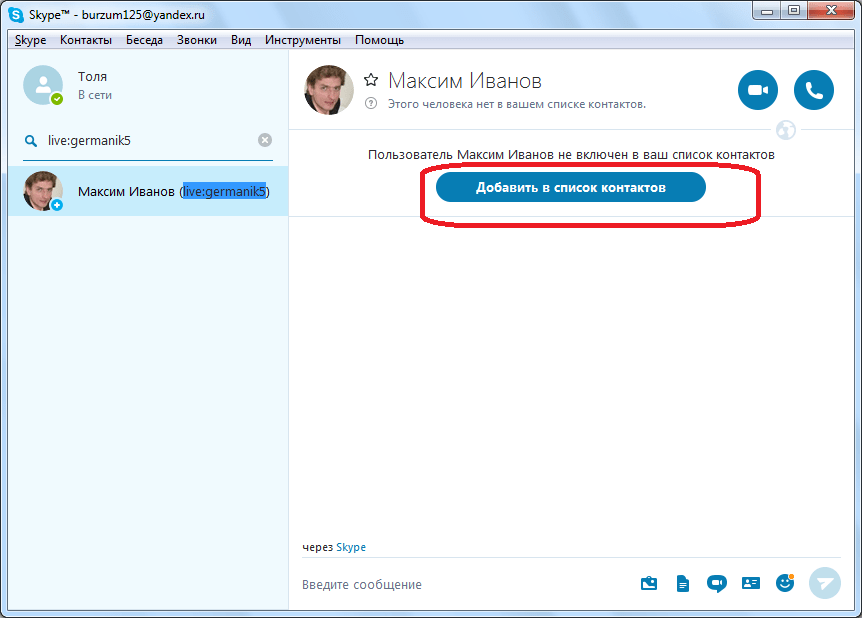Open the Skype menu
Viewport: 862px width, 618px height.
[30, 40]
